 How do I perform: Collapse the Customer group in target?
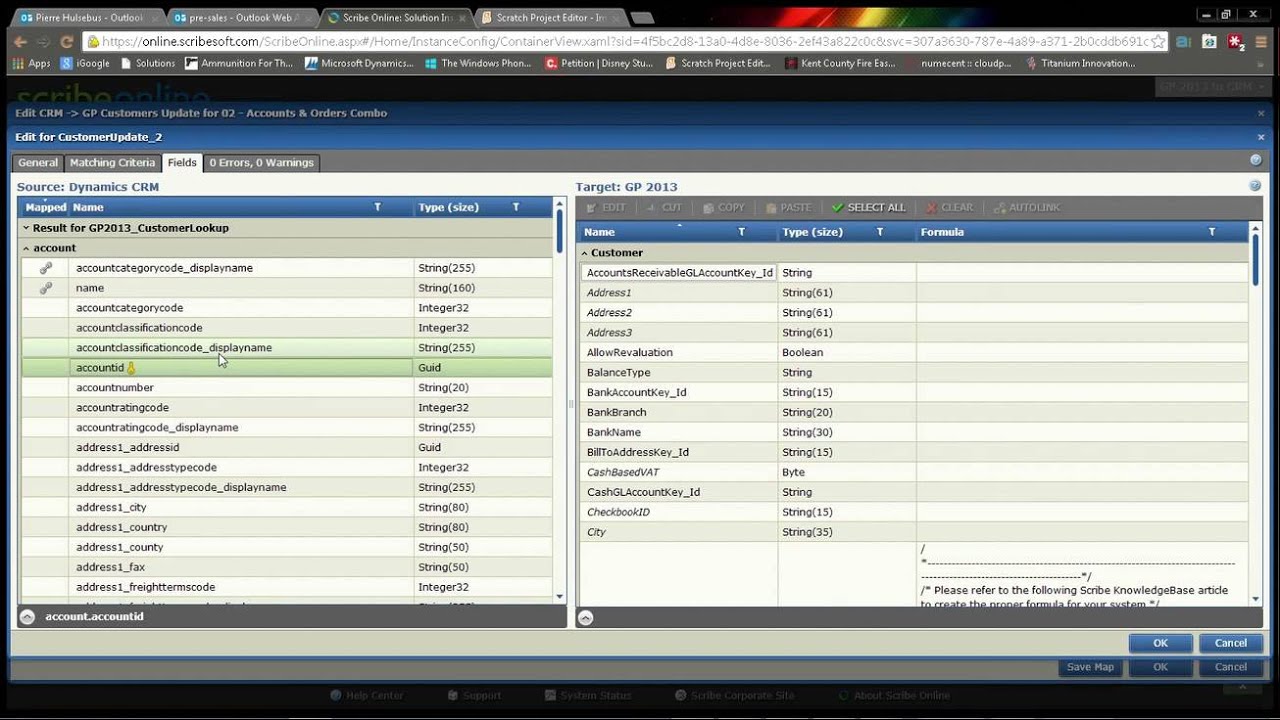[585, 253]
